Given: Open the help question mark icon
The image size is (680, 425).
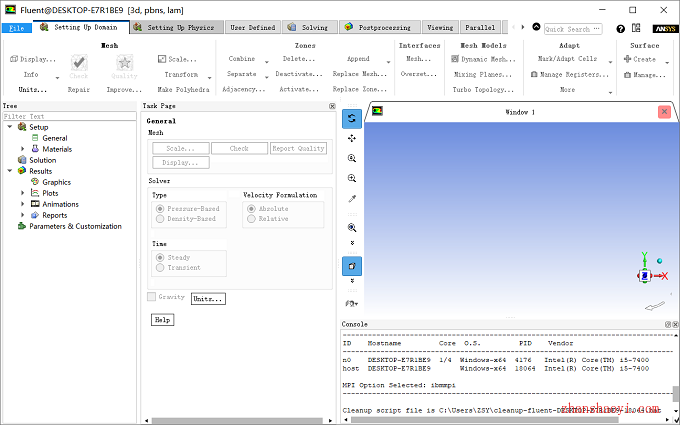Looking at the screenshot, I should pyautogui.click(x=621, y=29).
